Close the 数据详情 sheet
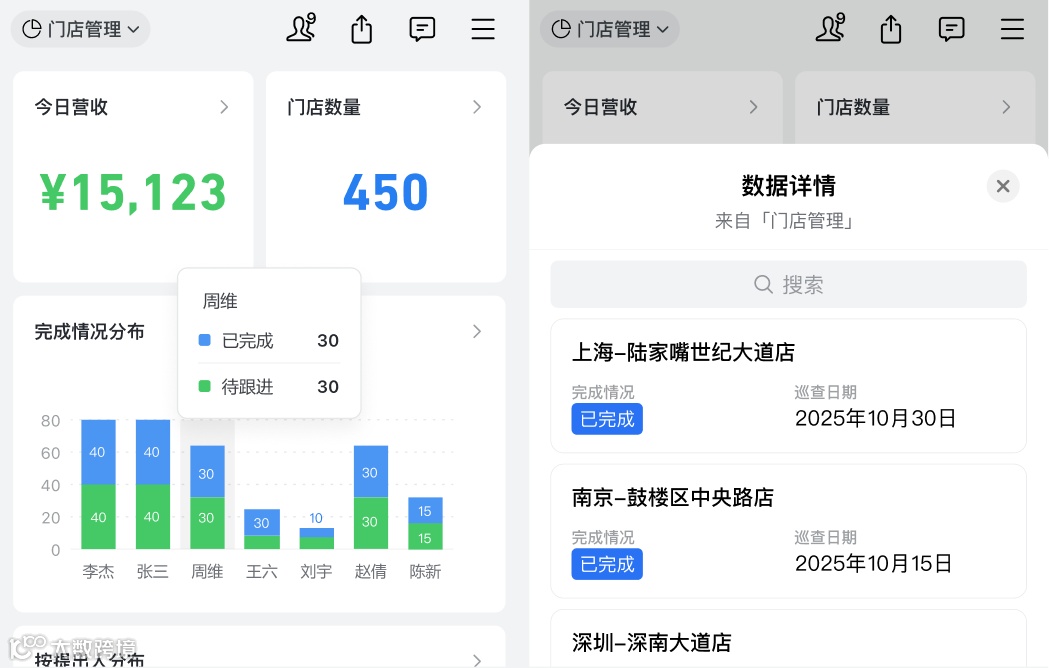This screenshot has width=1049, height=668. click(x=1003, y=186)
